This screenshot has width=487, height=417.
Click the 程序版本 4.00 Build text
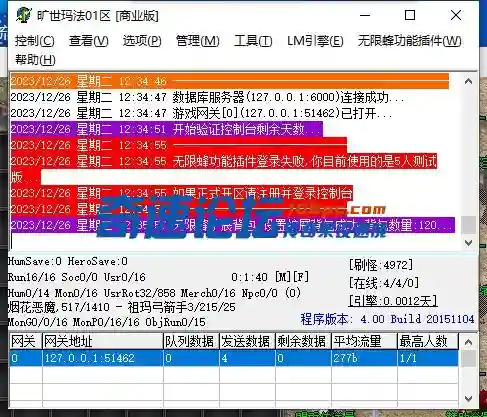387,319
